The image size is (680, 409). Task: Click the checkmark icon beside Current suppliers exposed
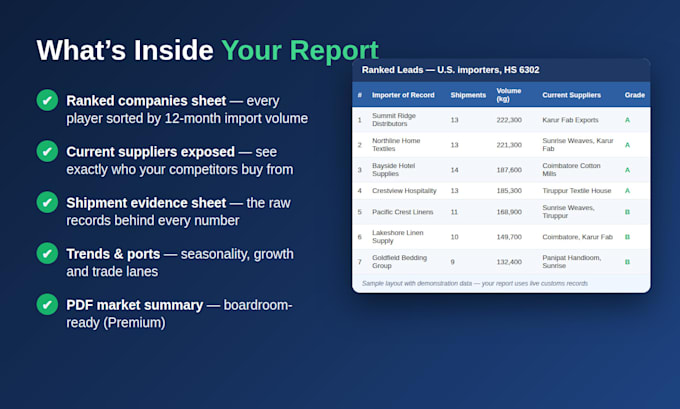click(x=47, y=151)
